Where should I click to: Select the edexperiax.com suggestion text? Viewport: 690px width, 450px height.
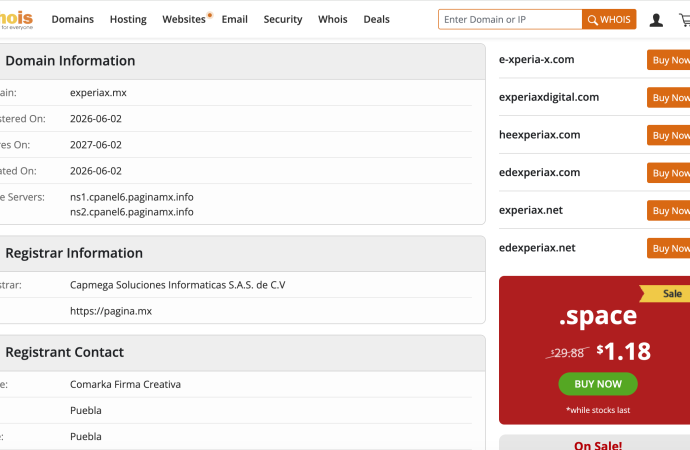540,172
